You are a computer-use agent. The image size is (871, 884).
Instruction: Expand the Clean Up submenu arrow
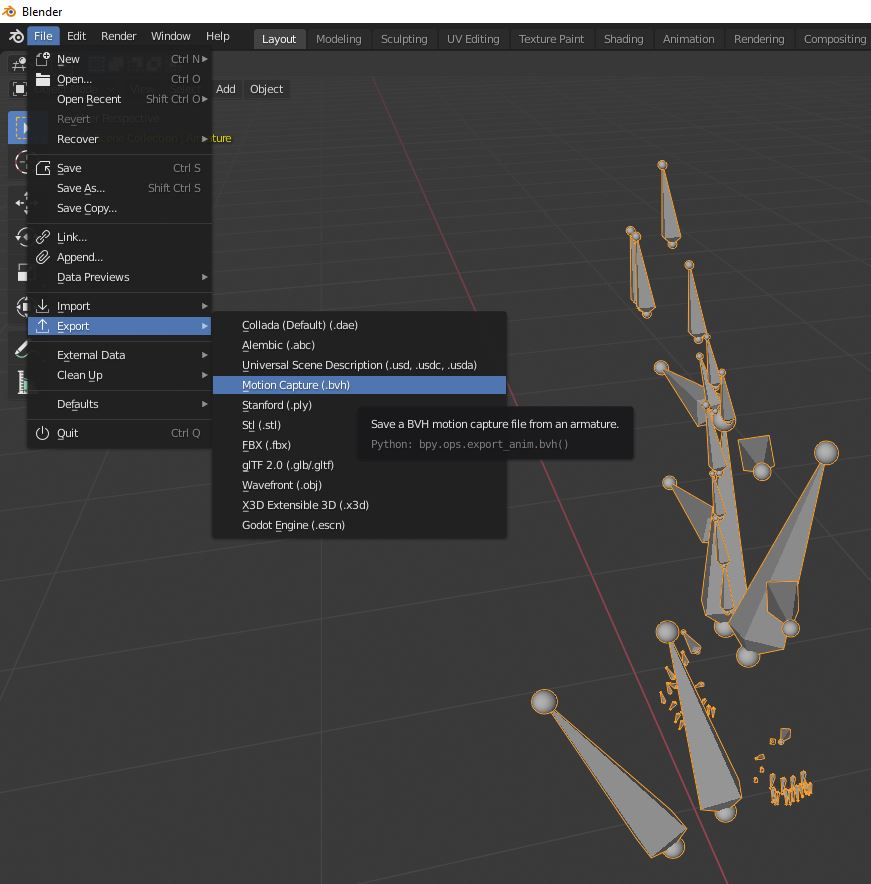point(205,375)
